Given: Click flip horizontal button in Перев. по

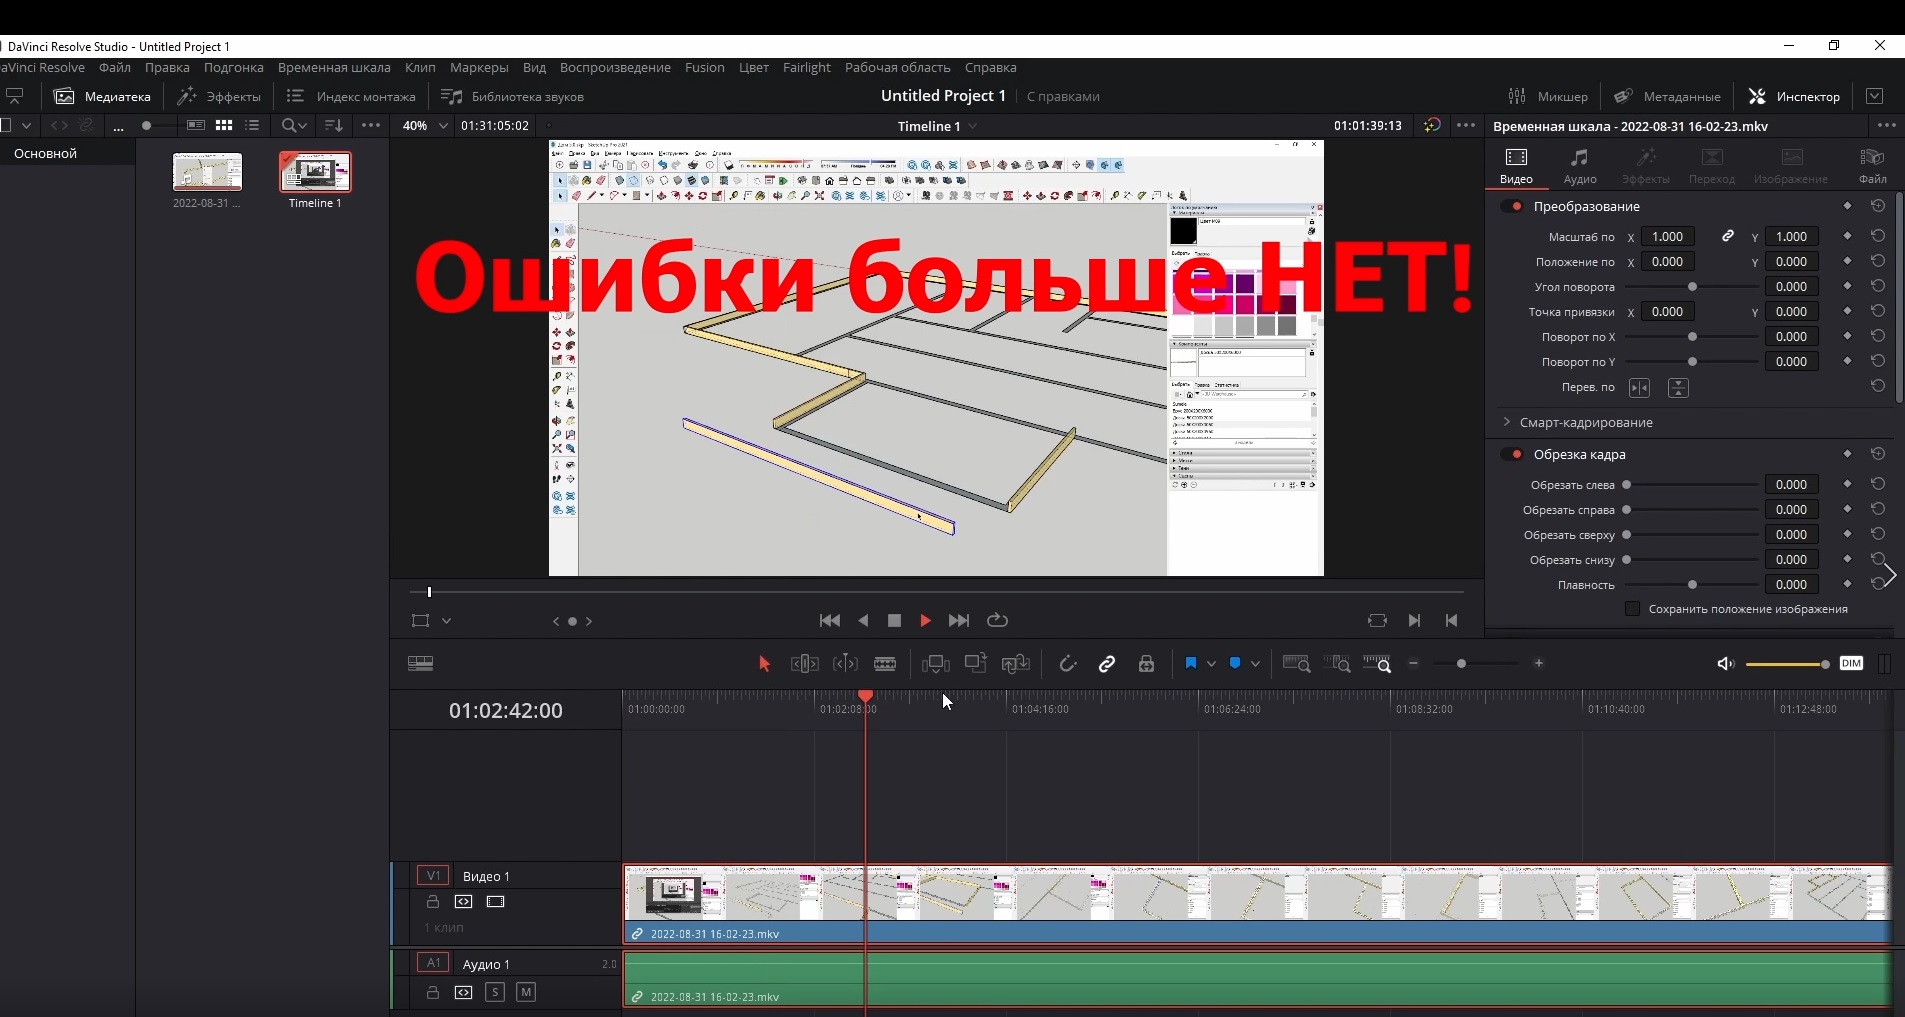Looking at the screenshot, I should [x=1639, y=388].
